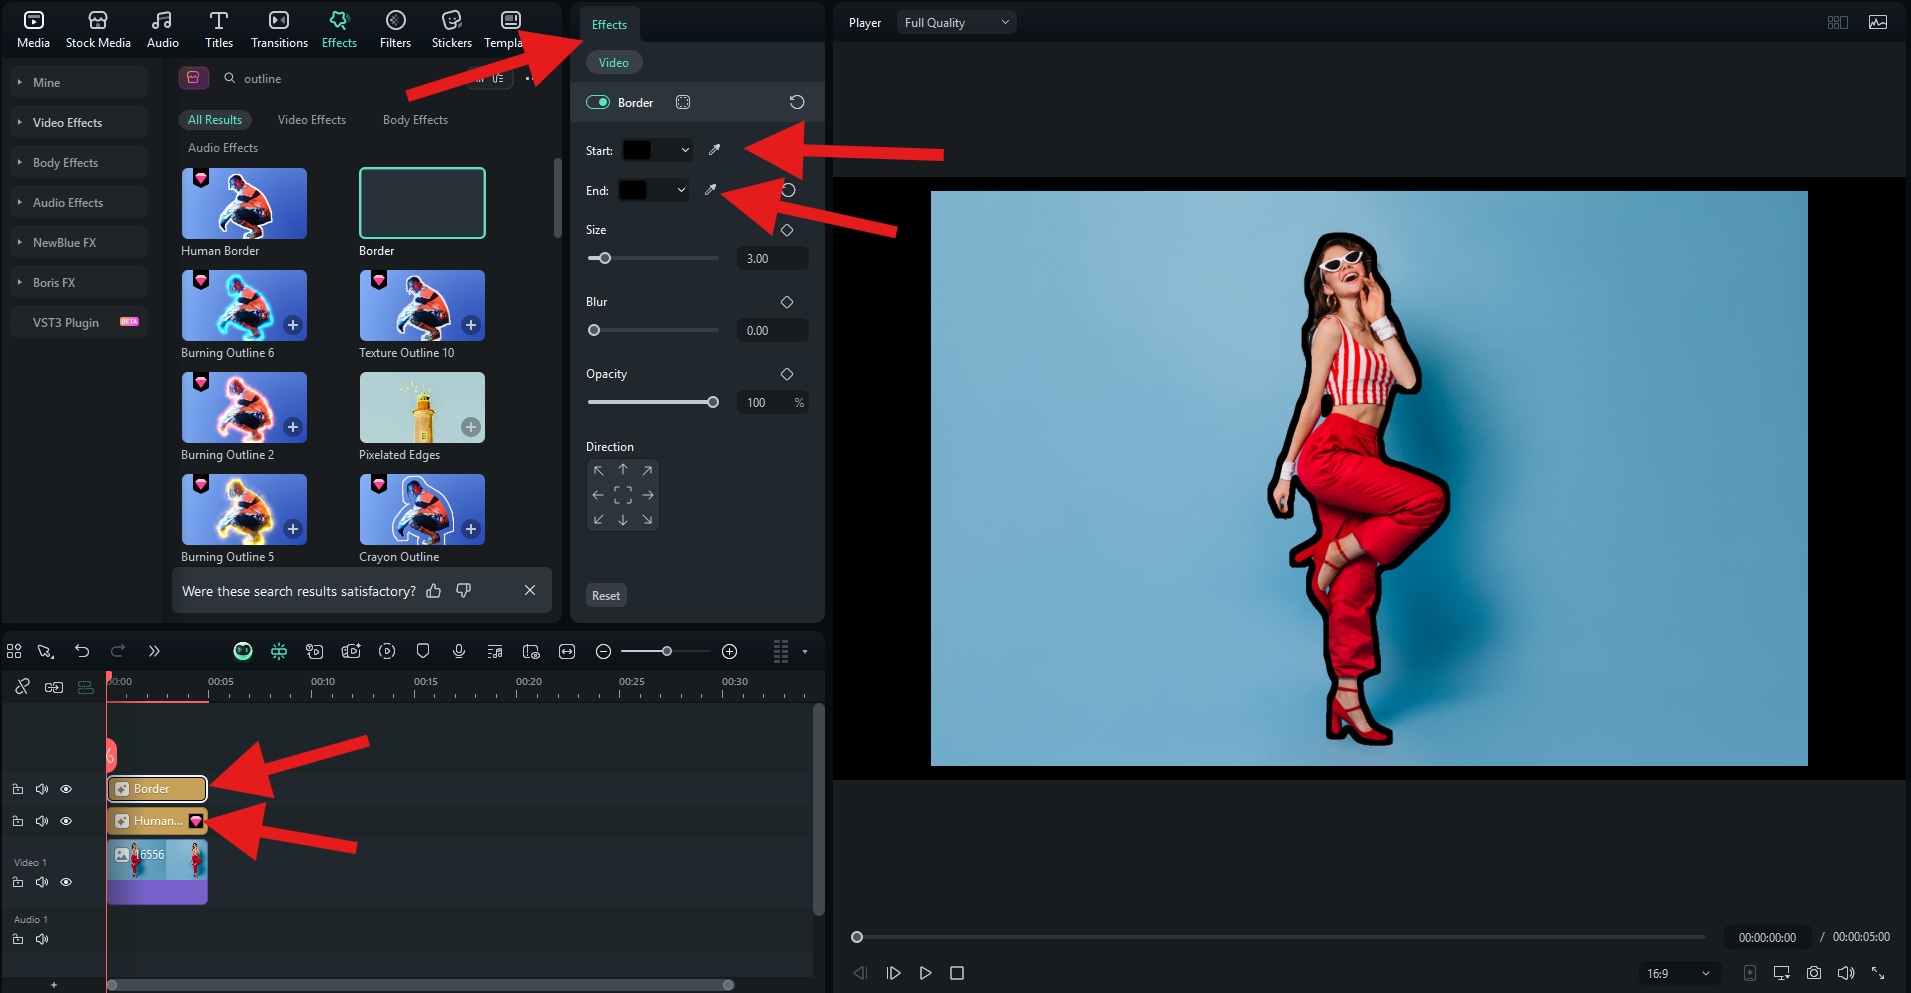Open the Stickers tab
Image resolution: width=1911 pixels, height=993 pixels.
coord(451,30)
